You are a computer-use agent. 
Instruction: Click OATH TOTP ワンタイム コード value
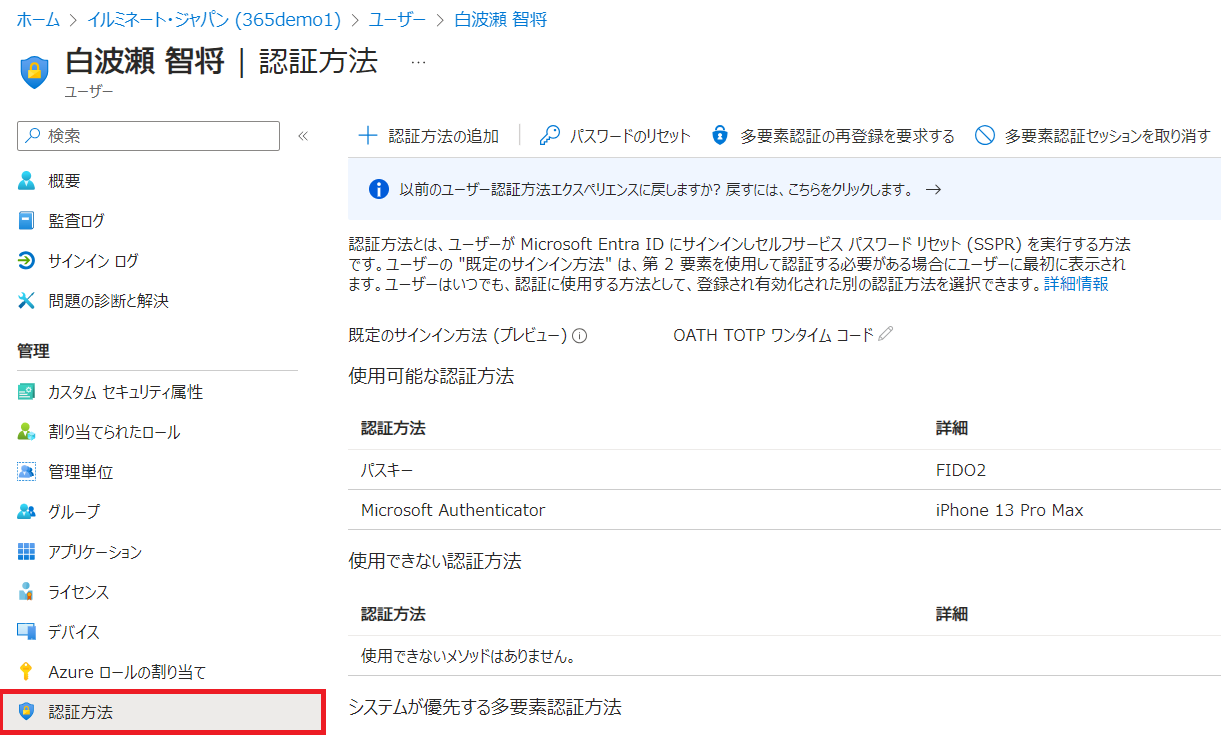(773, 335)
